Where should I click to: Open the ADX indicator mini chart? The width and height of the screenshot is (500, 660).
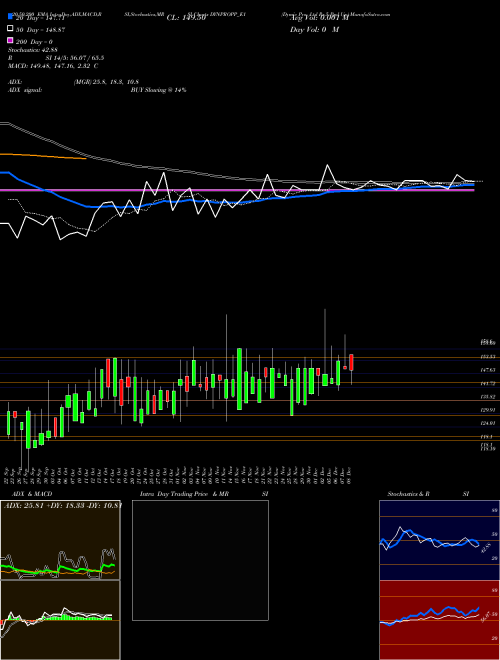60,540
